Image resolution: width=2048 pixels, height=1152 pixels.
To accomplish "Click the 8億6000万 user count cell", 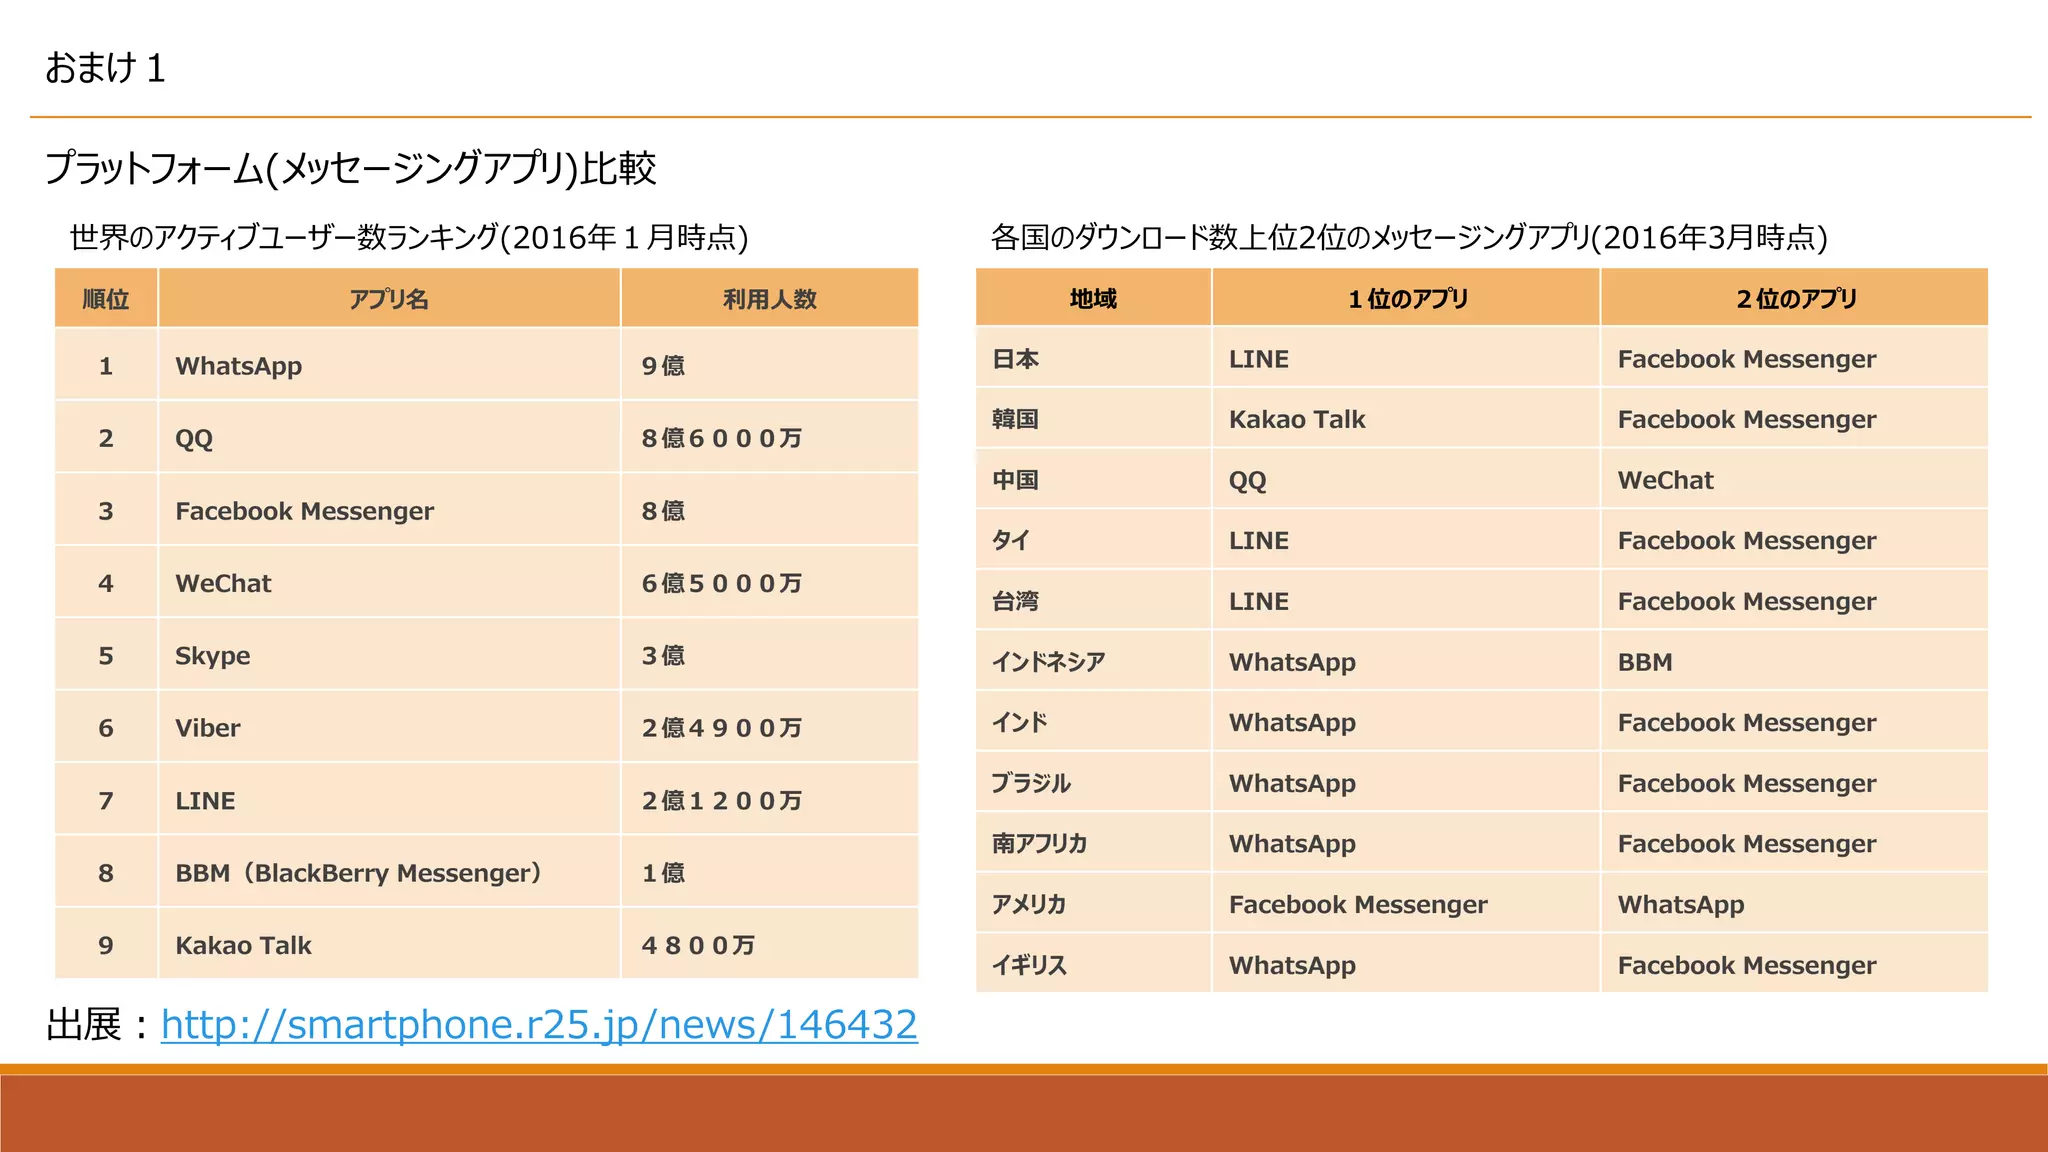I will (x=721, y=438).
